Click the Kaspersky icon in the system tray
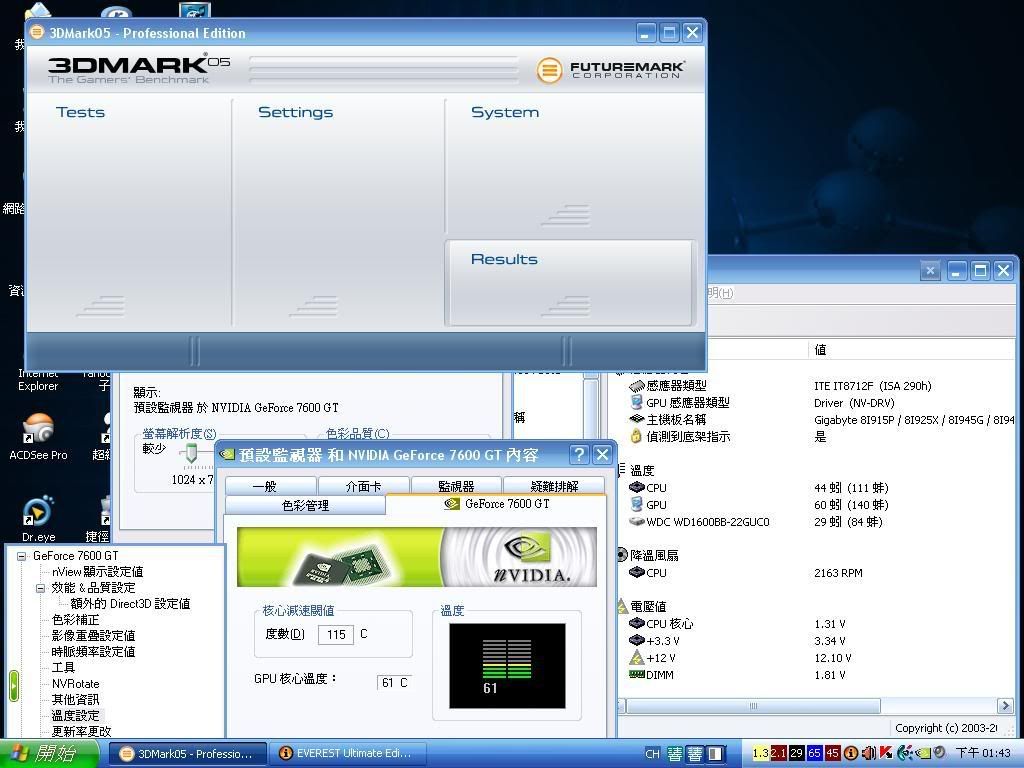 point(886,753)
